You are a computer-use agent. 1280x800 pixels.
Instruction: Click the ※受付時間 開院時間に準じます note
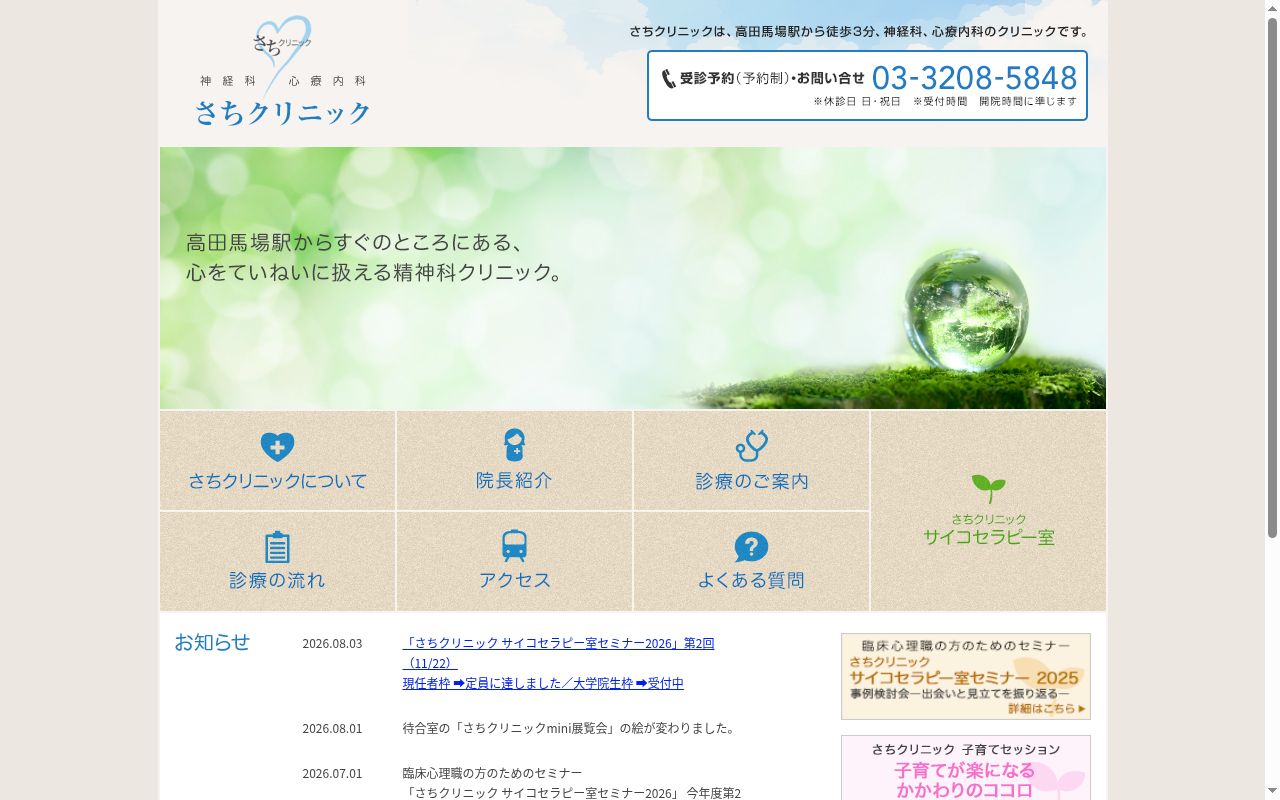pos(995,101)
